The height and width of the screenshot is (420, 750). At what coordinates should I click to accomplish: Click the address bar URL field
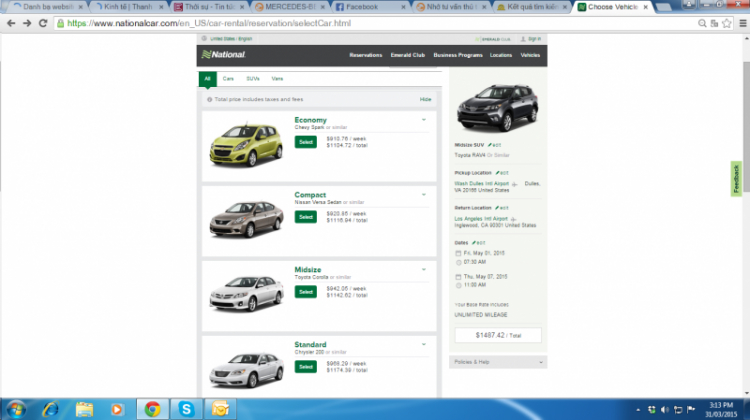pyautogui.click(x=373, y=23)
